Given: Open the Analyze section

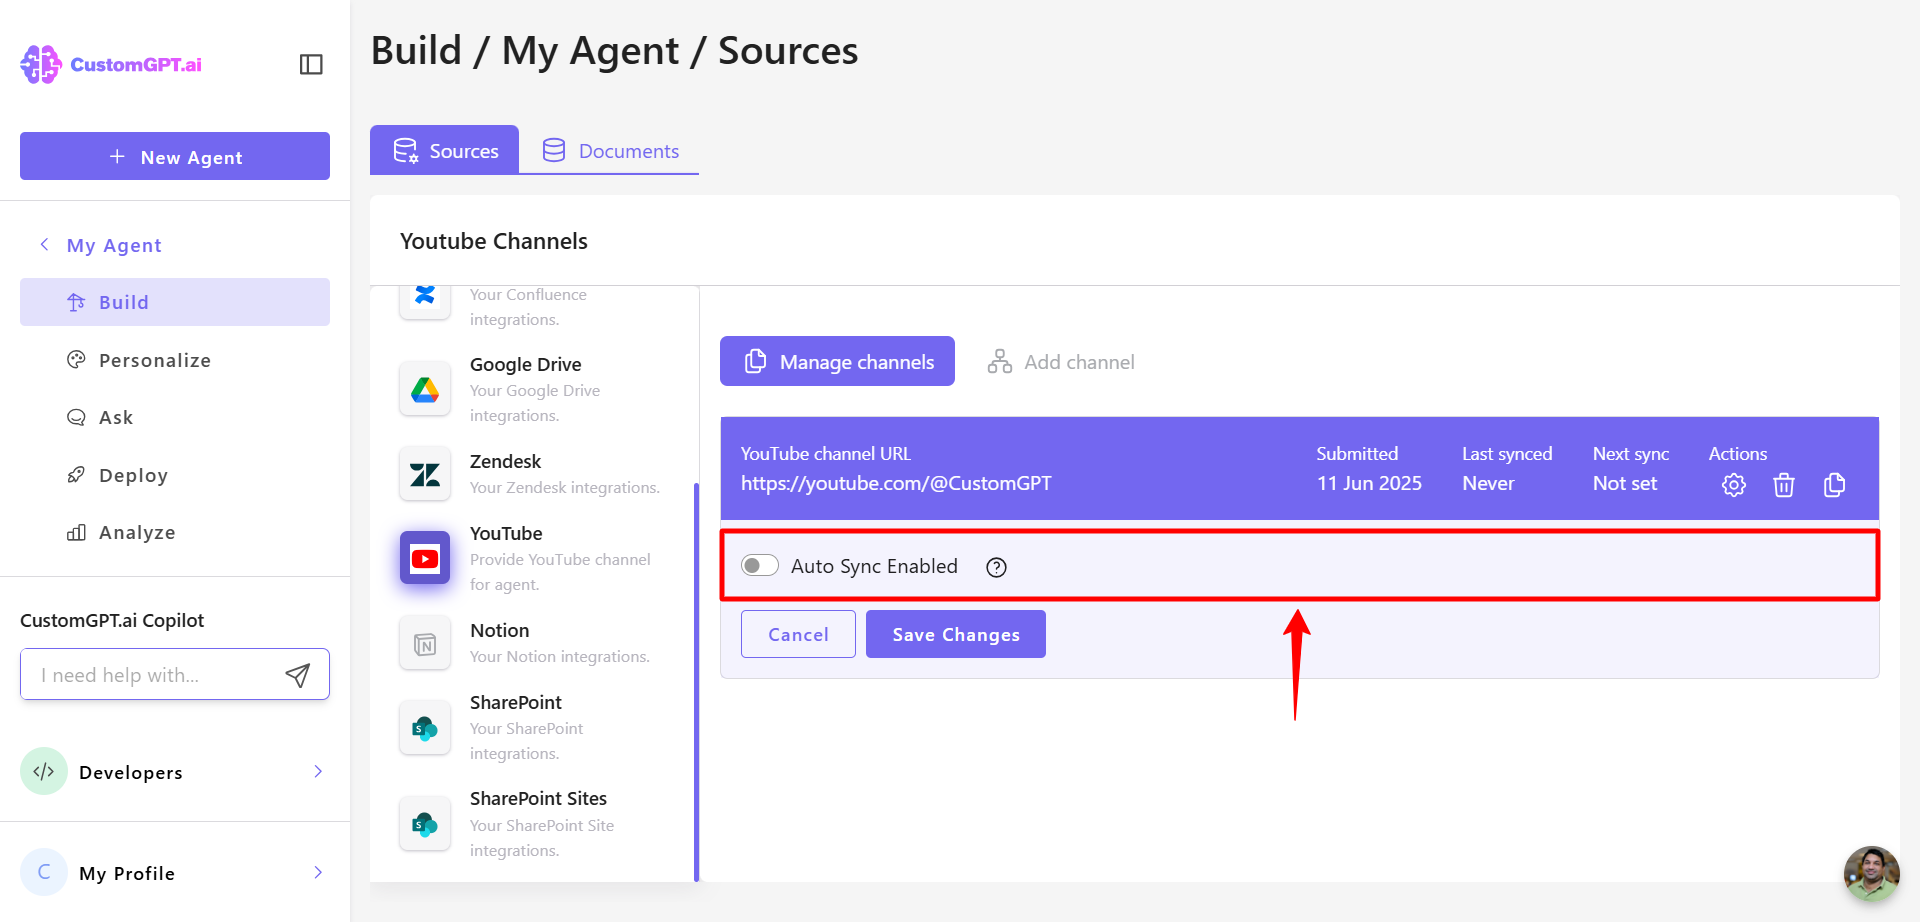Looking at the screenshot, I should tap(175, 532).
